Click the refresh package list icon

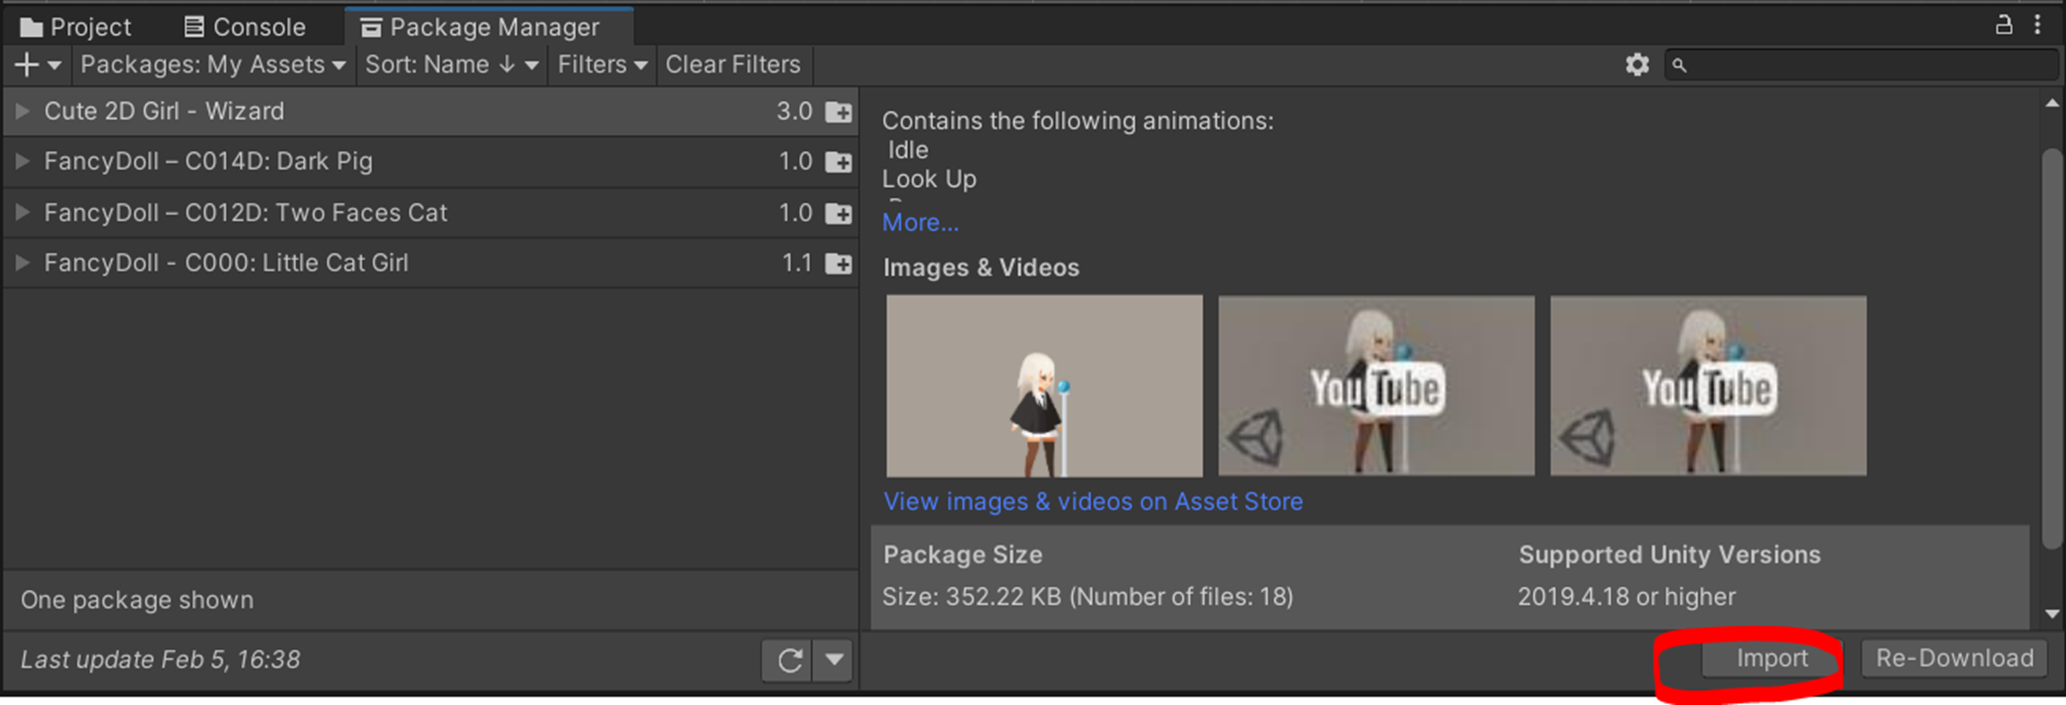click(x=789, y=660)
